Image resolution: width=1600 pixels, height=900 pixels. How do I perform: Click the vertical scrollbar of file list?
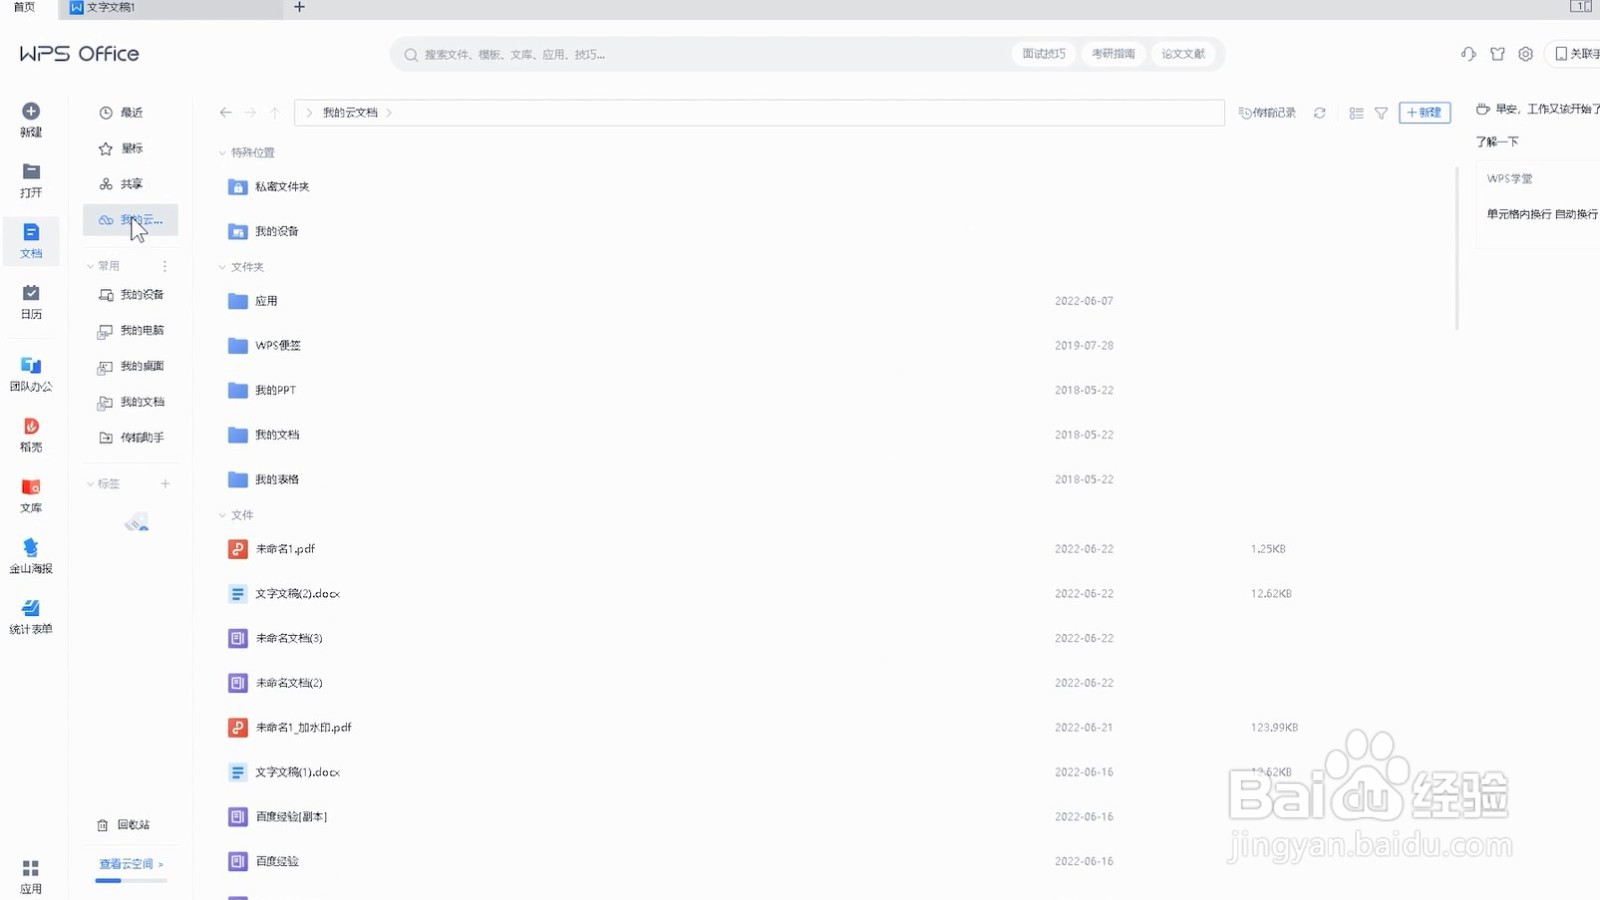pyautogui.click(x=1456, y=248)
